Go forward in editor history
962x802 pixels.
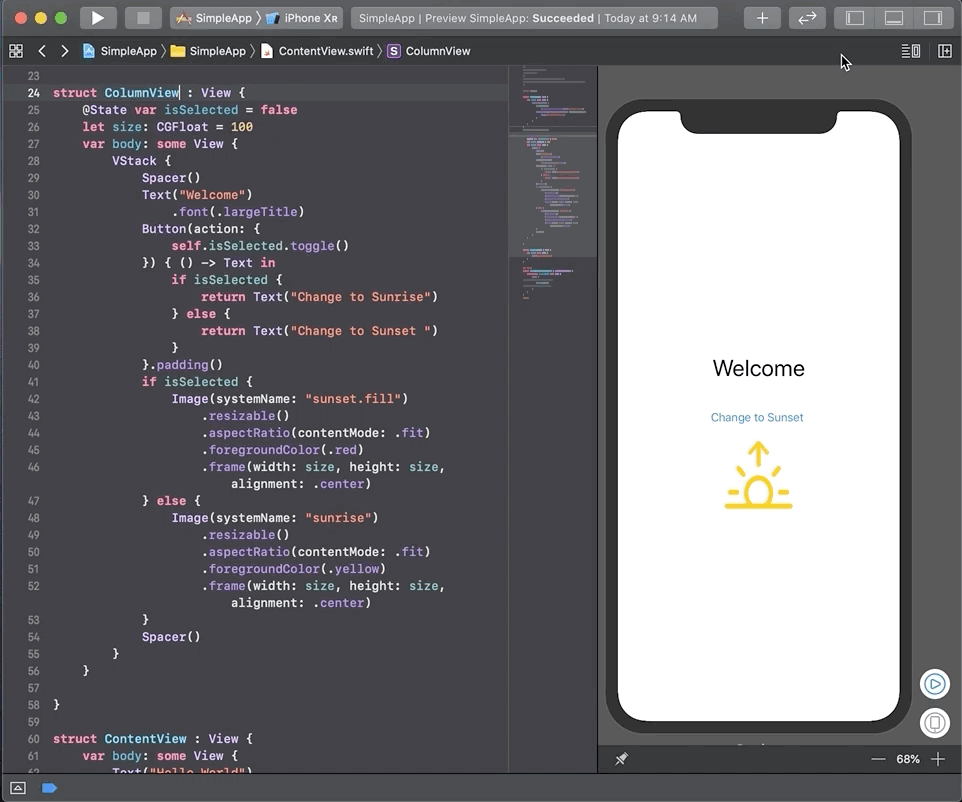click(64, 51)
